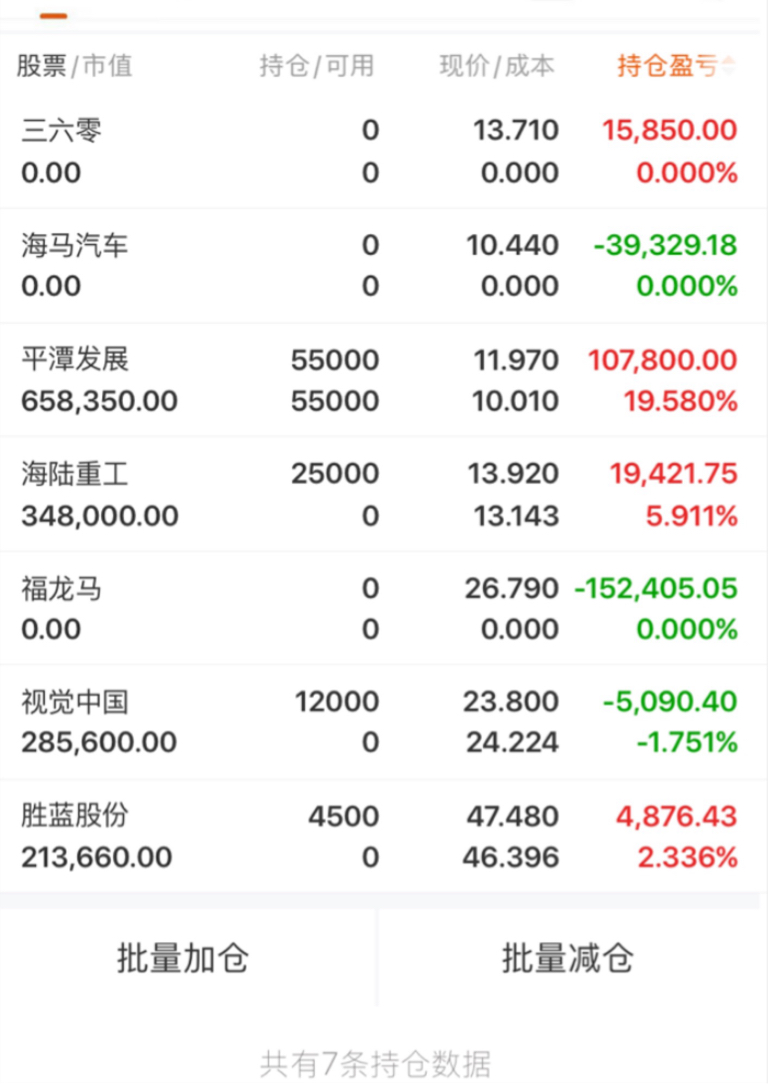
Task: Click the 658,350.00 market value
Action: (x=99, y=402)
